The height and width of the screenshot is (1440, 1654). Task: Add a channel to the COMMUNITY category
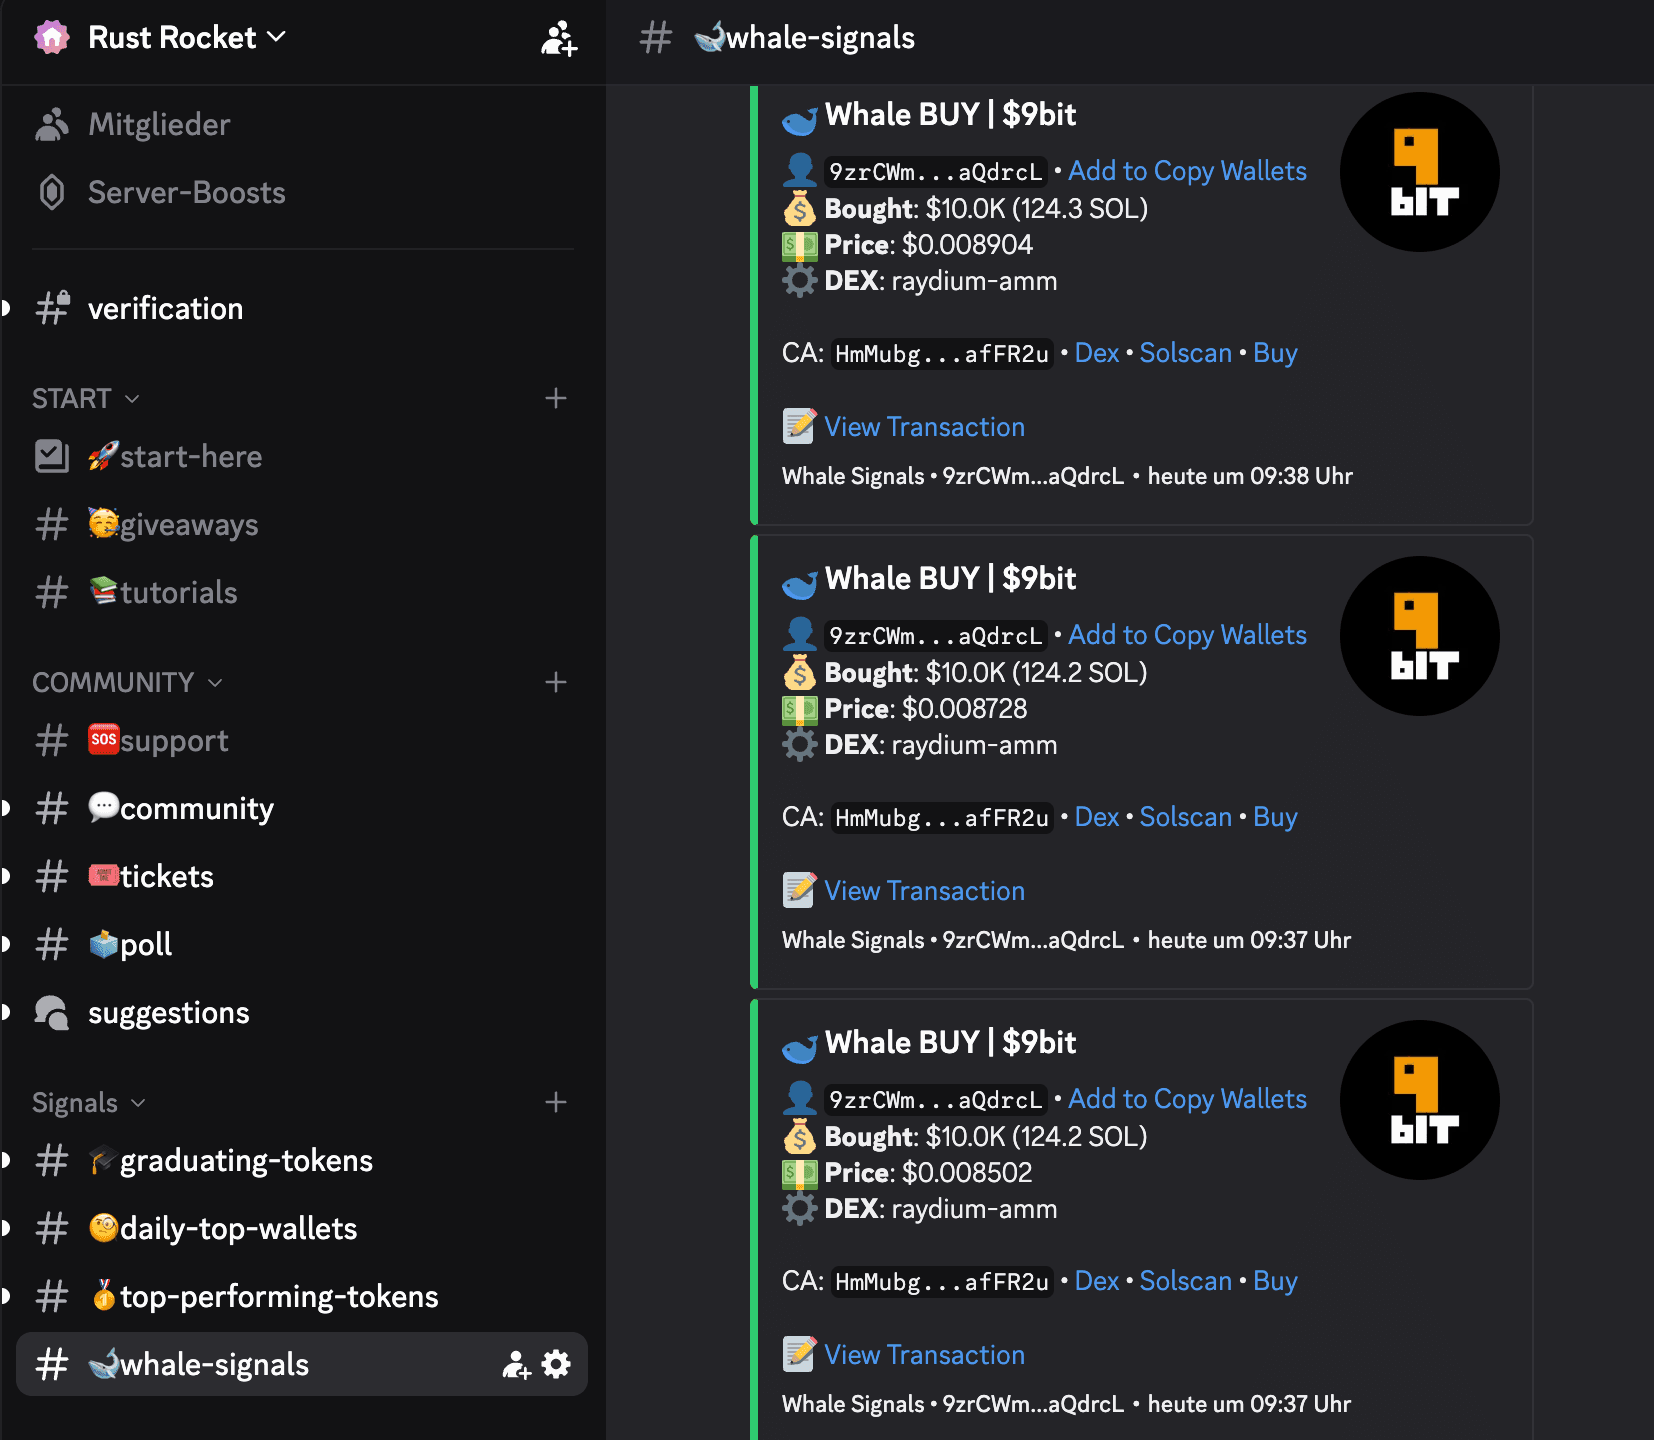tap(556, 682)
